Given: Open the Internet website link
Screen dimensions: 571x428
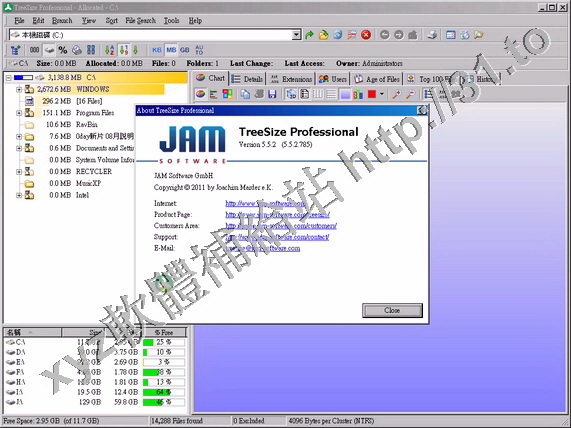Looking at the screenshot, I should pyautogui.click(x=265, y=203).
